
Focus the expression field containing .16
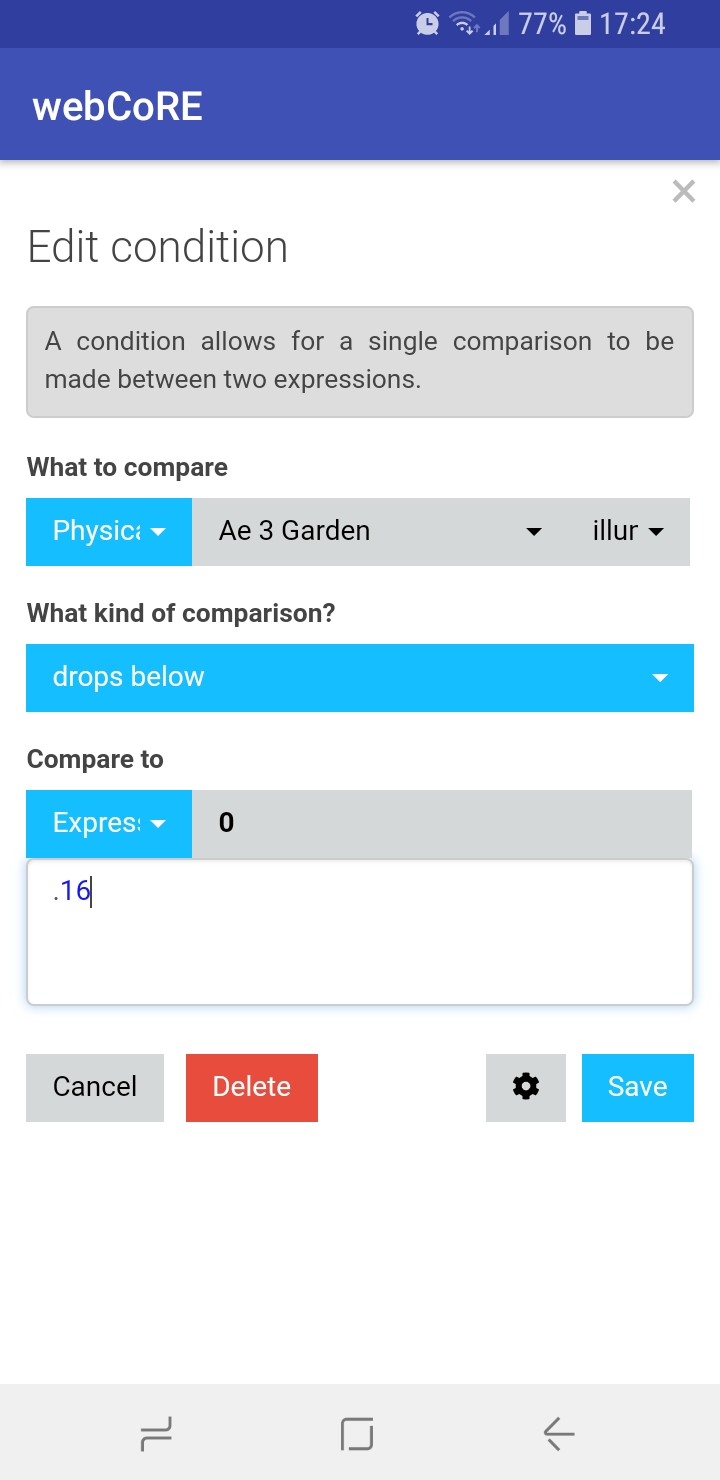(x=360, y=932)
